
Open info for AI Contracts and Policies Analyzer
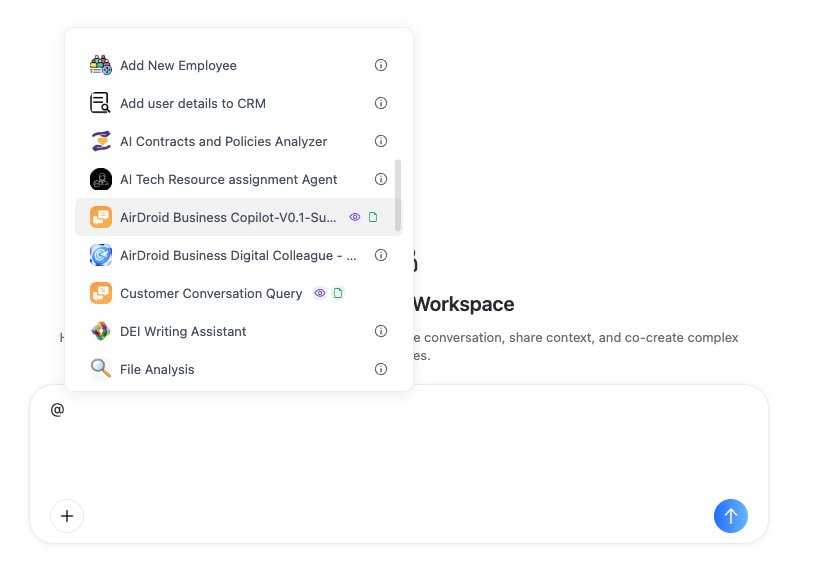click(x=381, y=141)
